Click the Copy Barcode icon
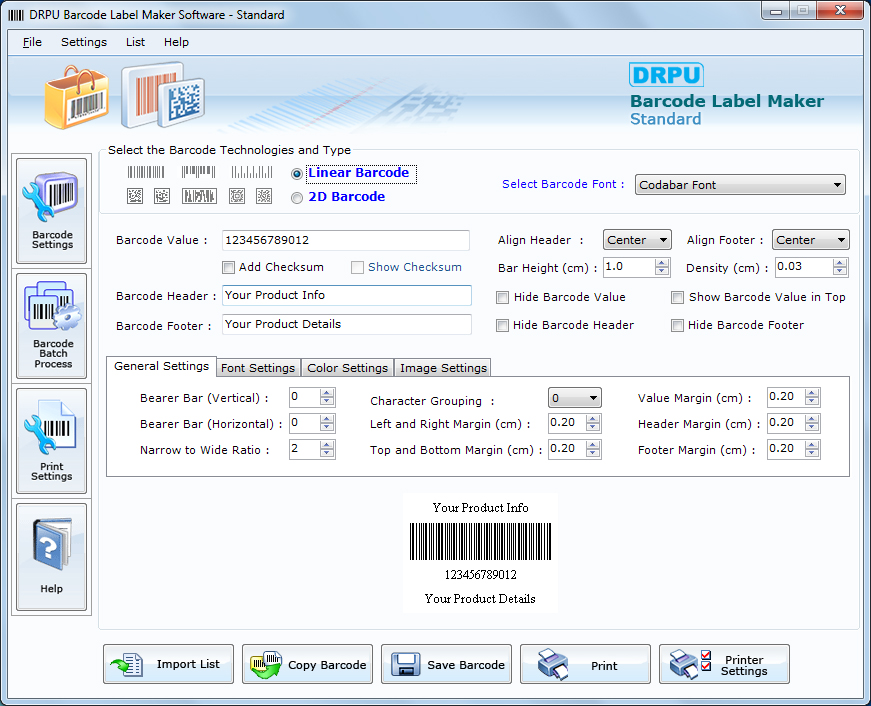 (x=266, y=664)
